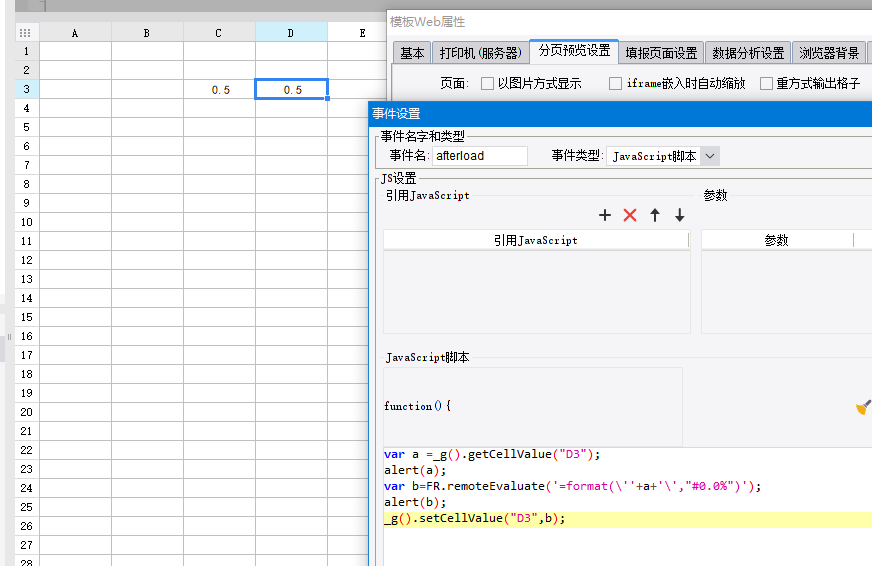Click the broom format icon beside script
The height and width of the screenshot is (566, 872).
(x=863, y=407)
